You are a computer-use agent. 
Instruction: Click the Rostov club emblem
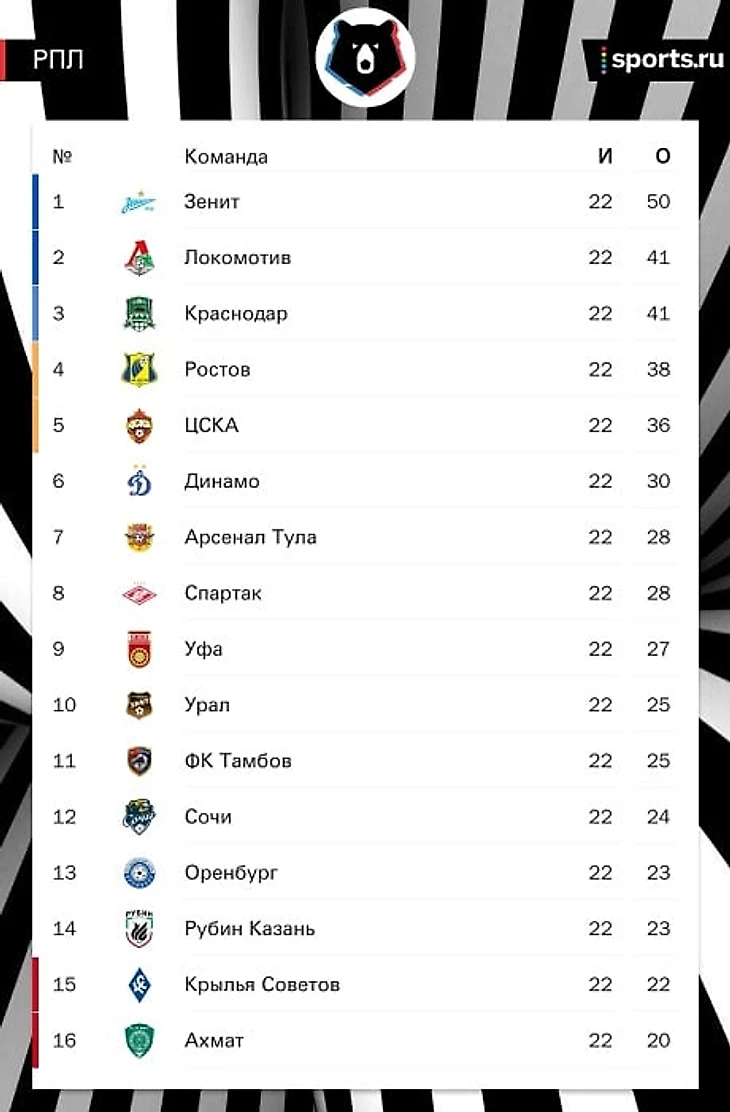point(139,370)
